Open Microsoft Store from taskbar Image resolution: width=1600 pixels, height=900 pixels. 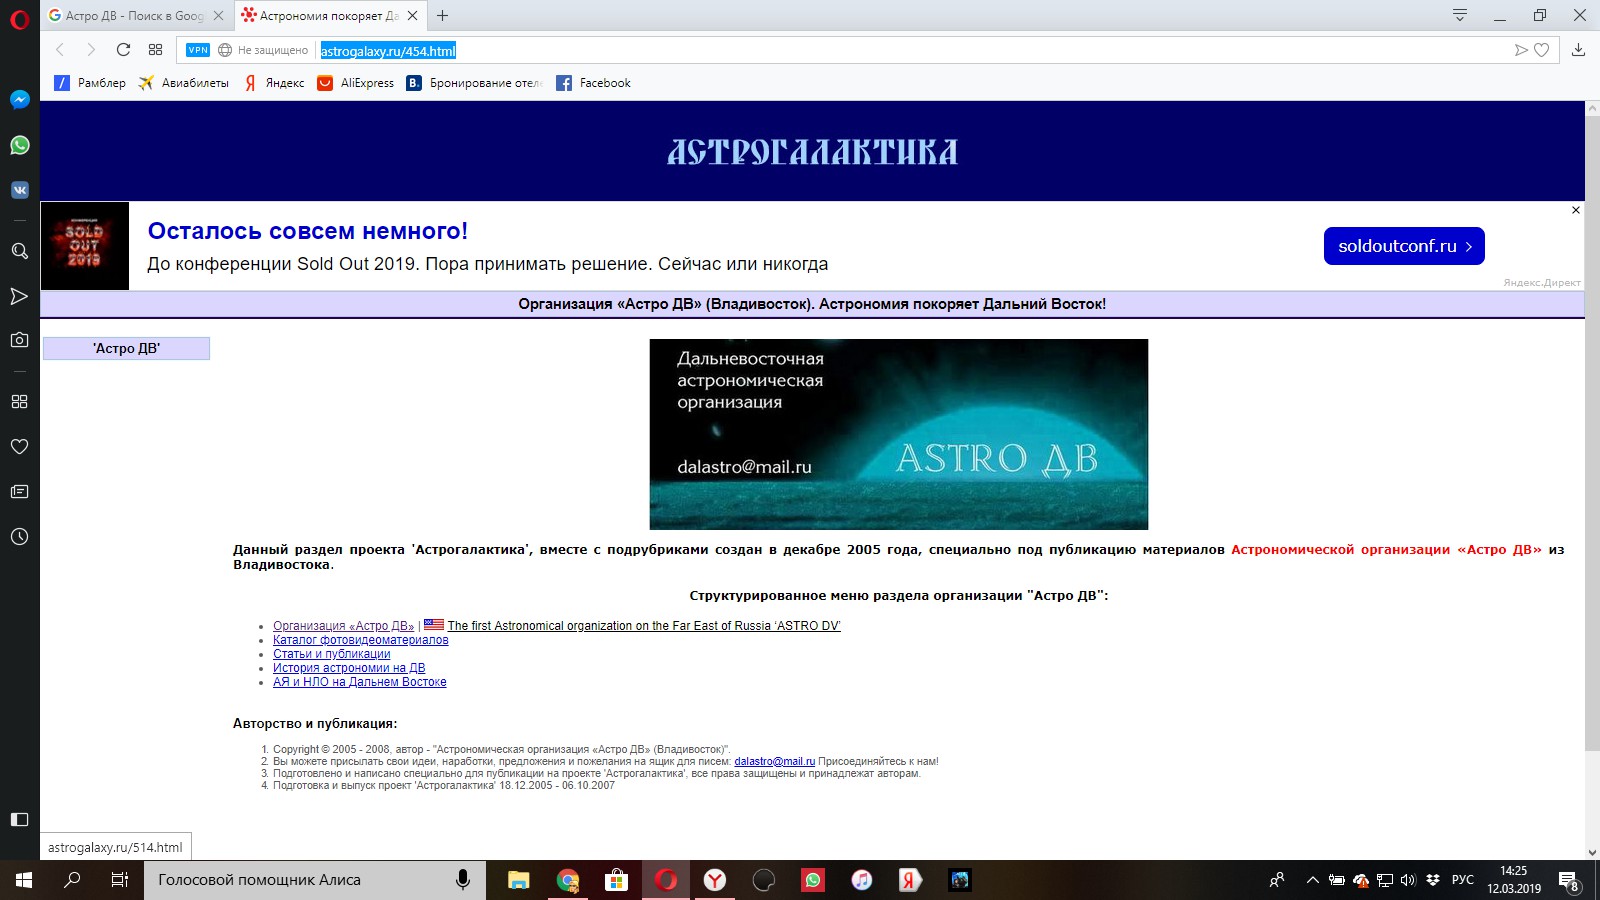617,880
